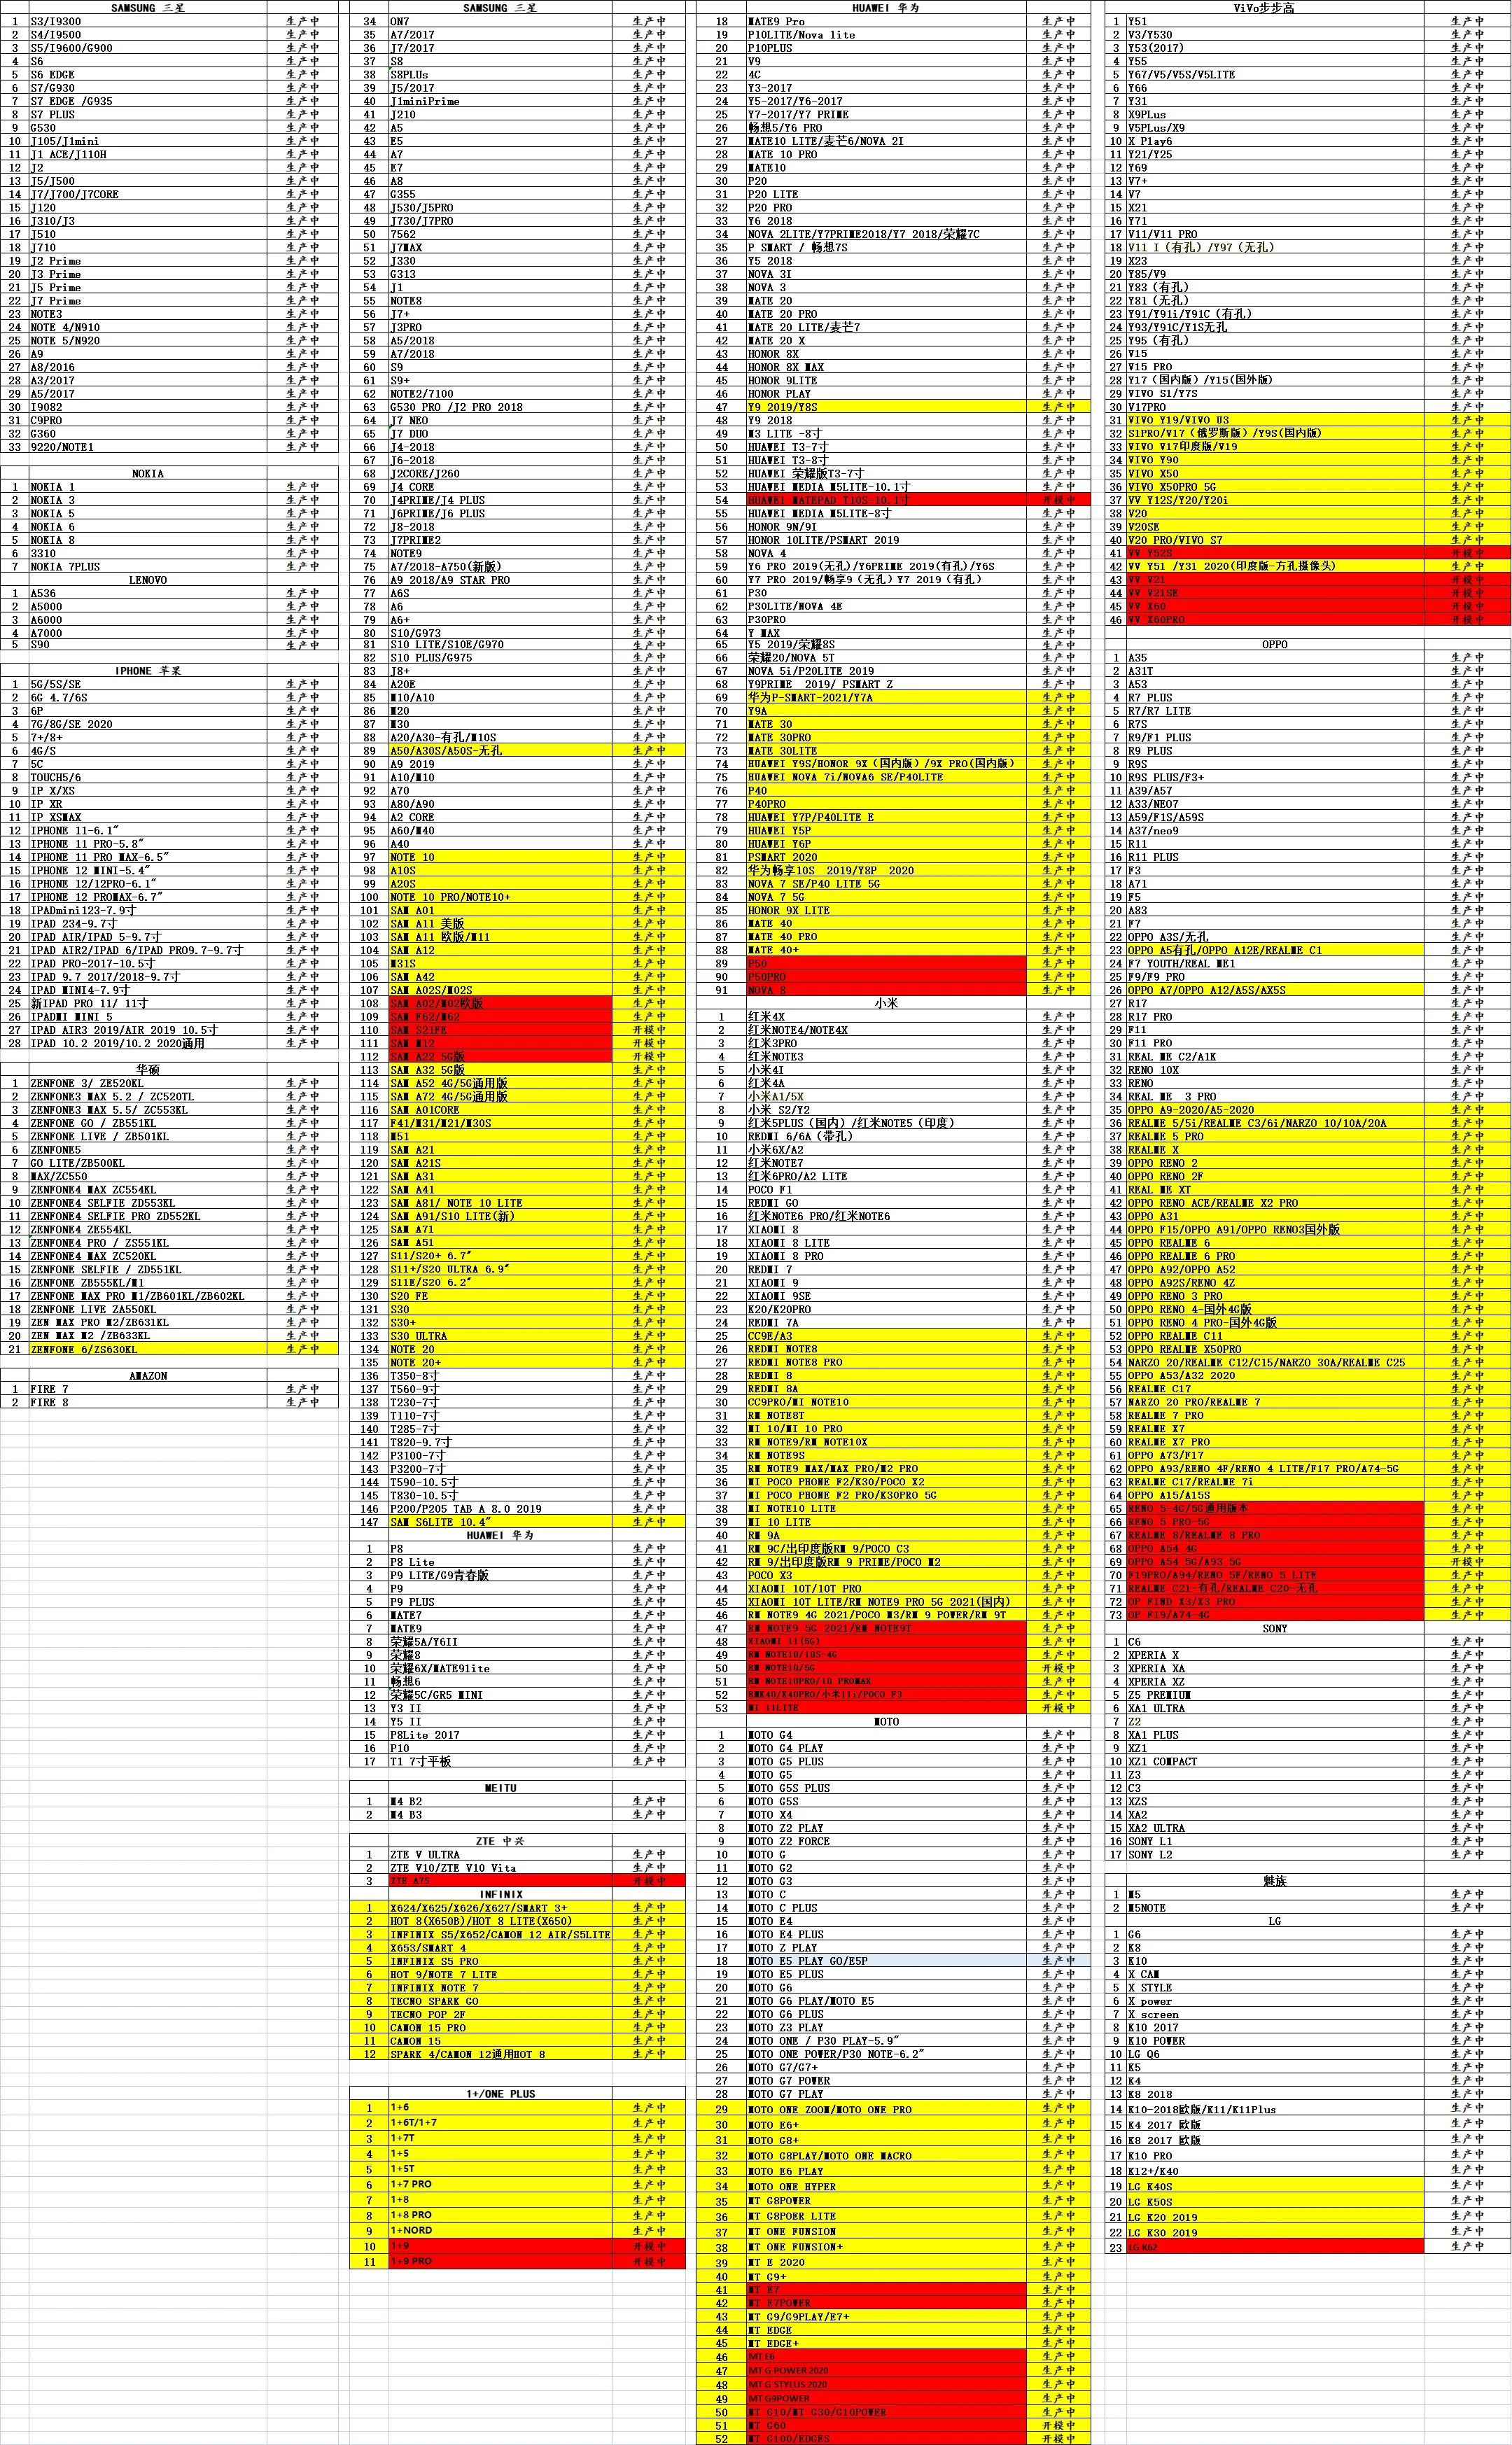Click the MATE9 Pro cell

(886, 21)
